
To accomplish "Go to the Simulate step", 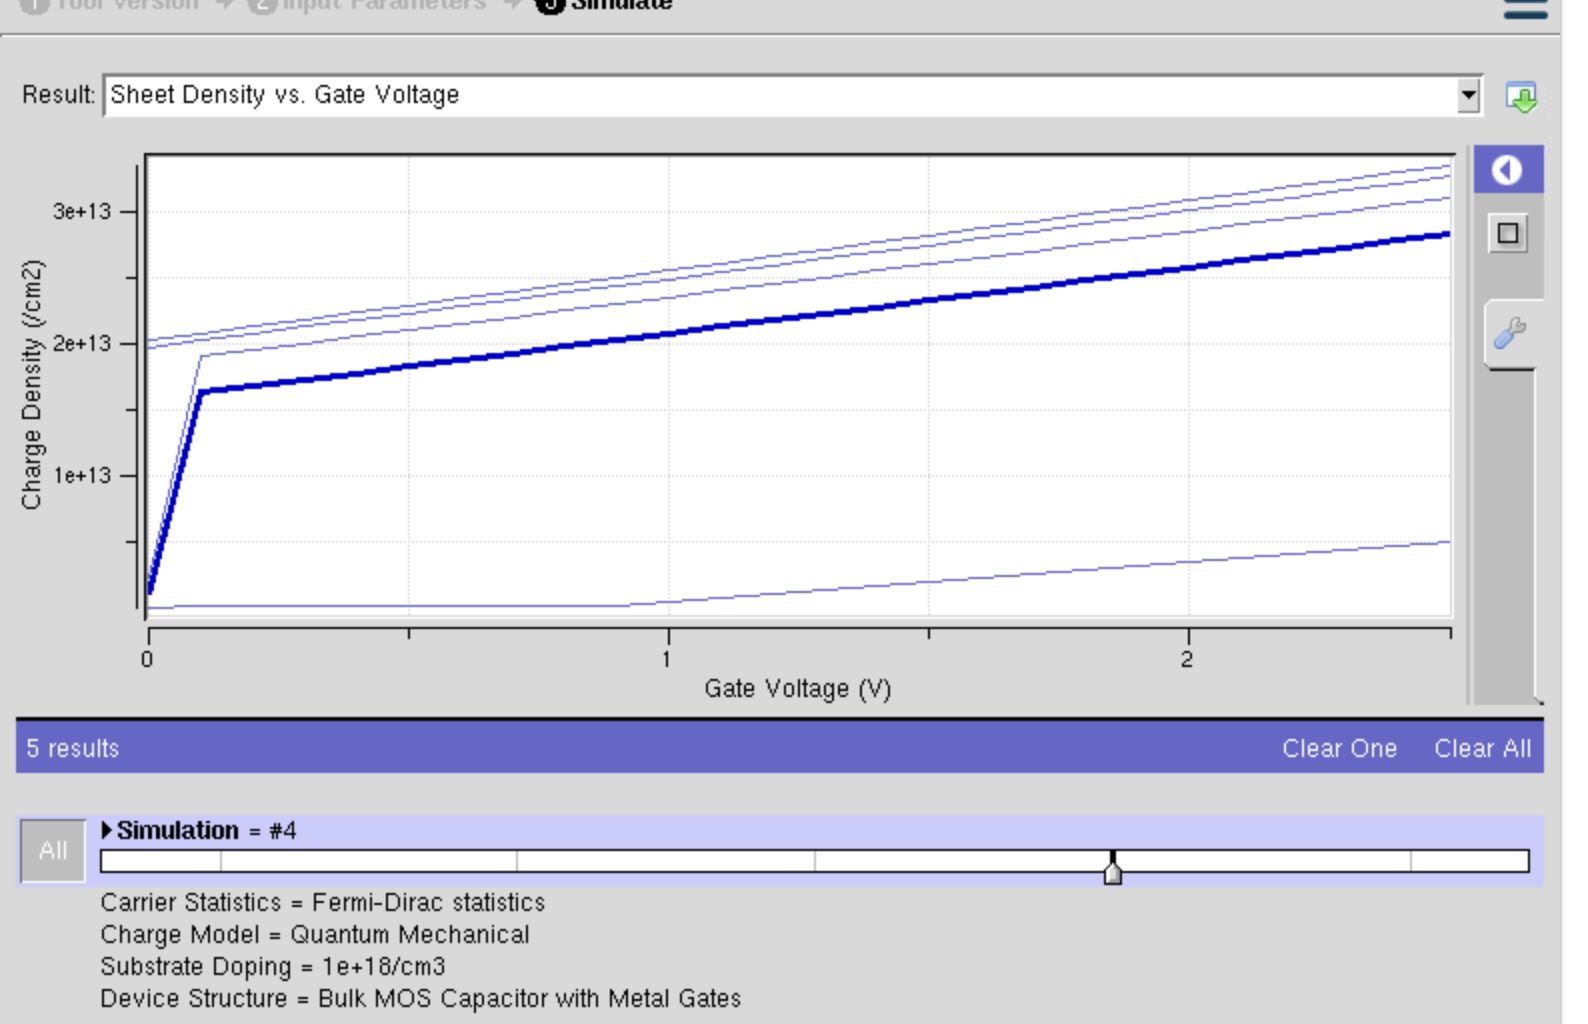I will pyautogui.click(x=604, y=5).
